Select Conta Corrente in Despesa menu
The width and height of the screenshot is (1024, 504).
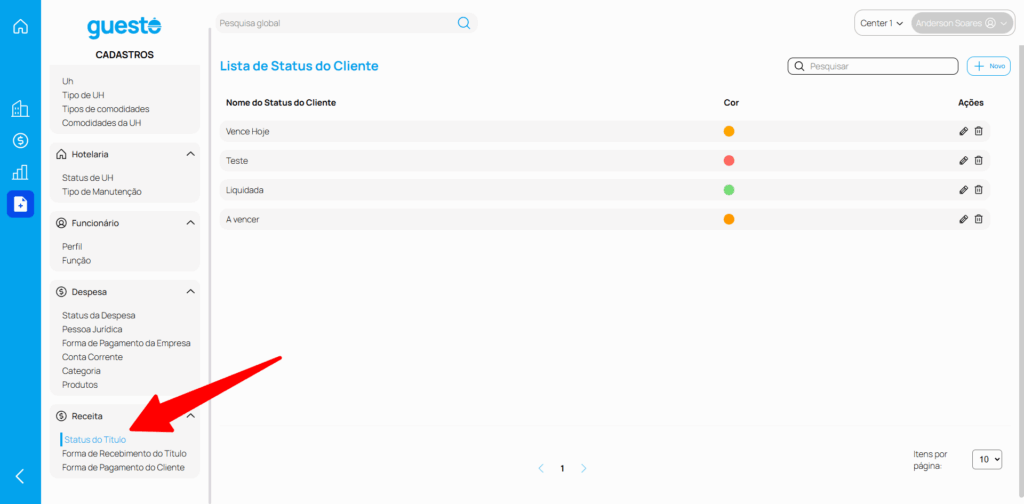(x=92, y=357)
